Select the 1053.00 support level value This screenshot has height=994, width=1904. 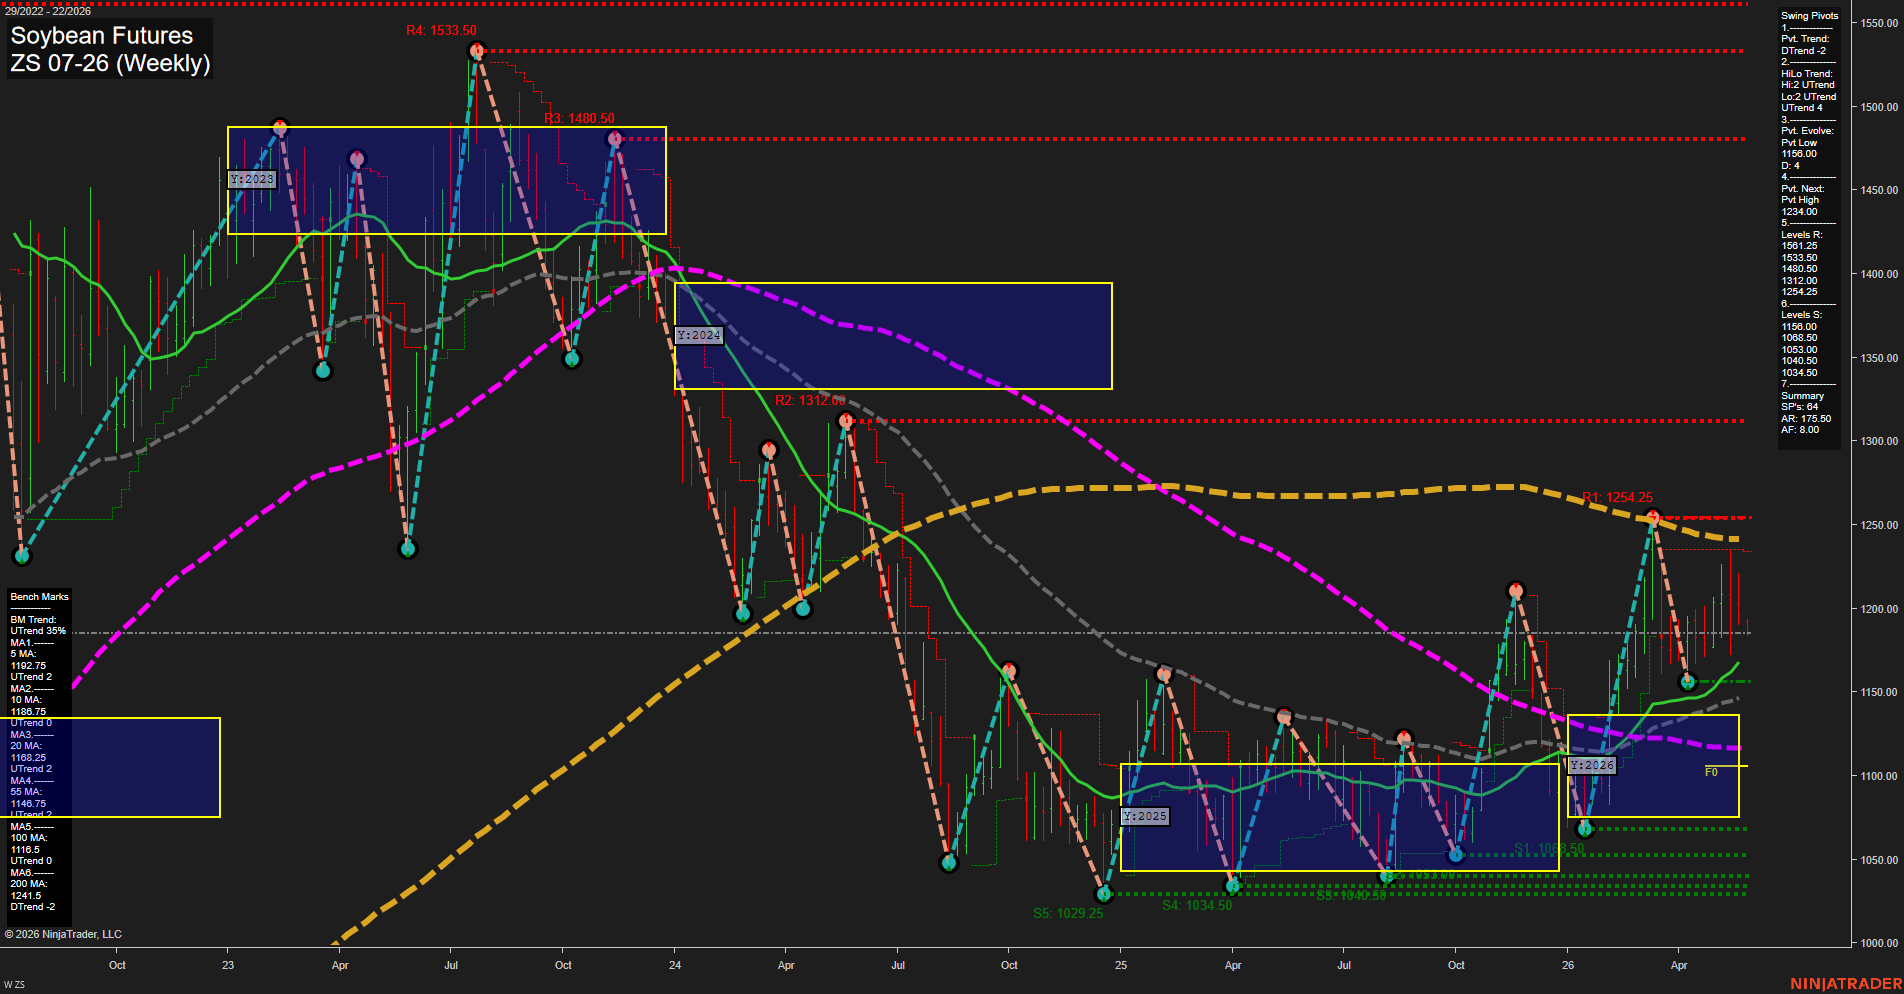1799,350
